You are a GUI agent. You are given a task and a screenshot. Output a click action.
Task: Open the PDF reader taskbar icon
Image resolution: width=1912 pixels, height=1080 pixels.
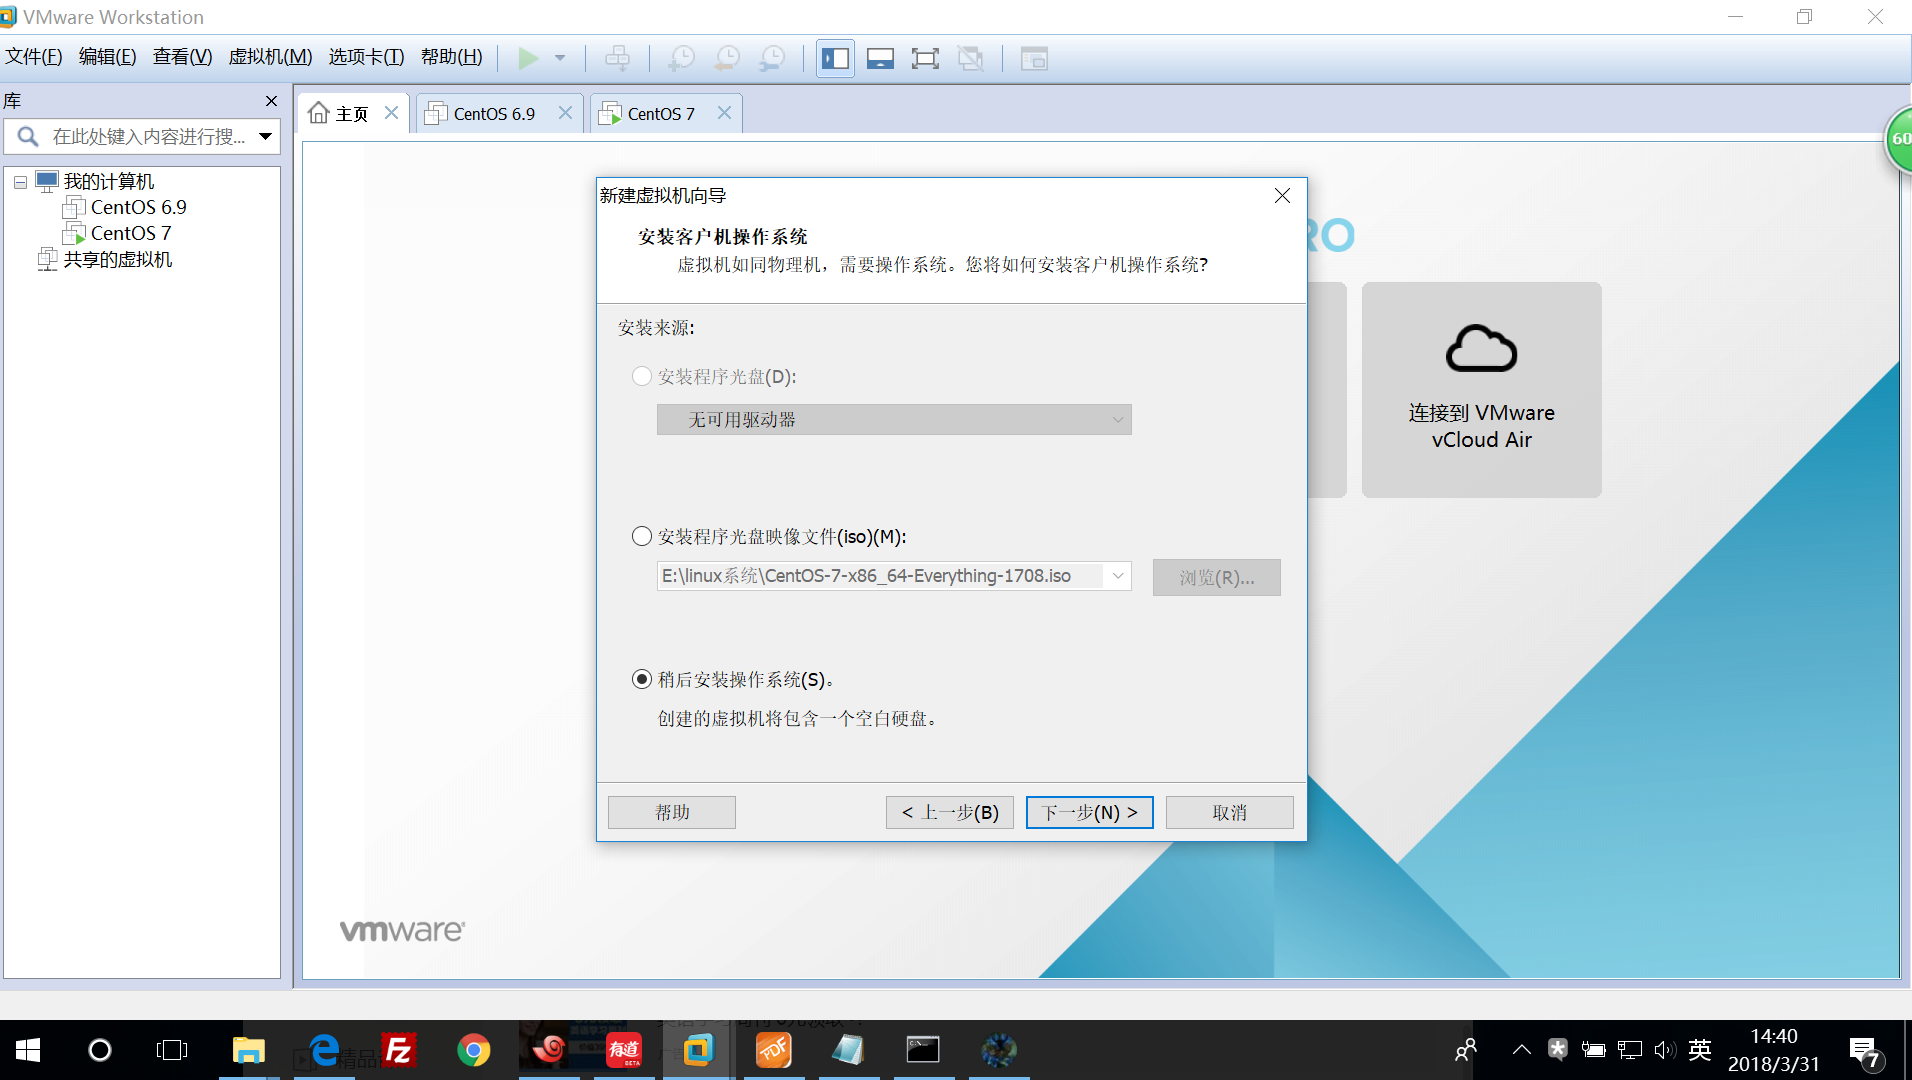point(773,1050)
